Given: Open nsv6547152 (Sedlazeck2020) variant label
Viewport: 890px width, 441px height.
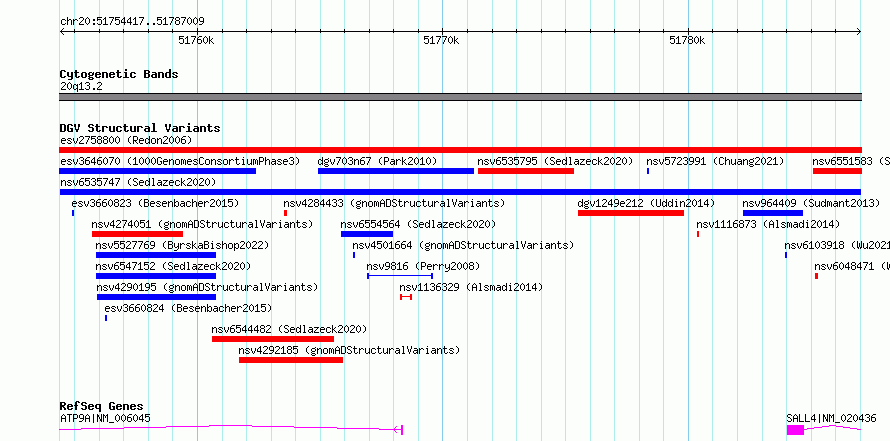Looking at the screenshot, I should click(173, 266).
